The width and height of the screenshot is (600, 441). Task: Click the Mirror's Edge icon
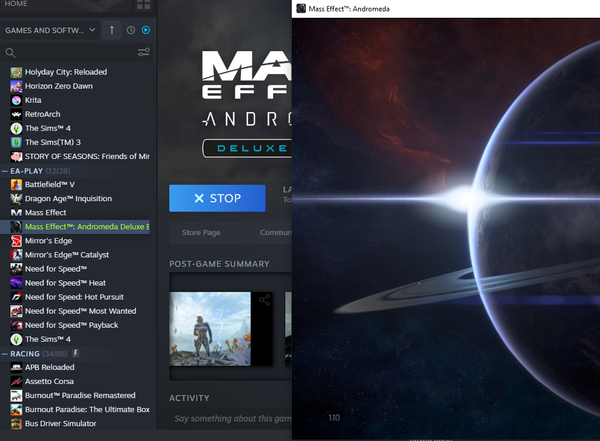click(16, 241)
